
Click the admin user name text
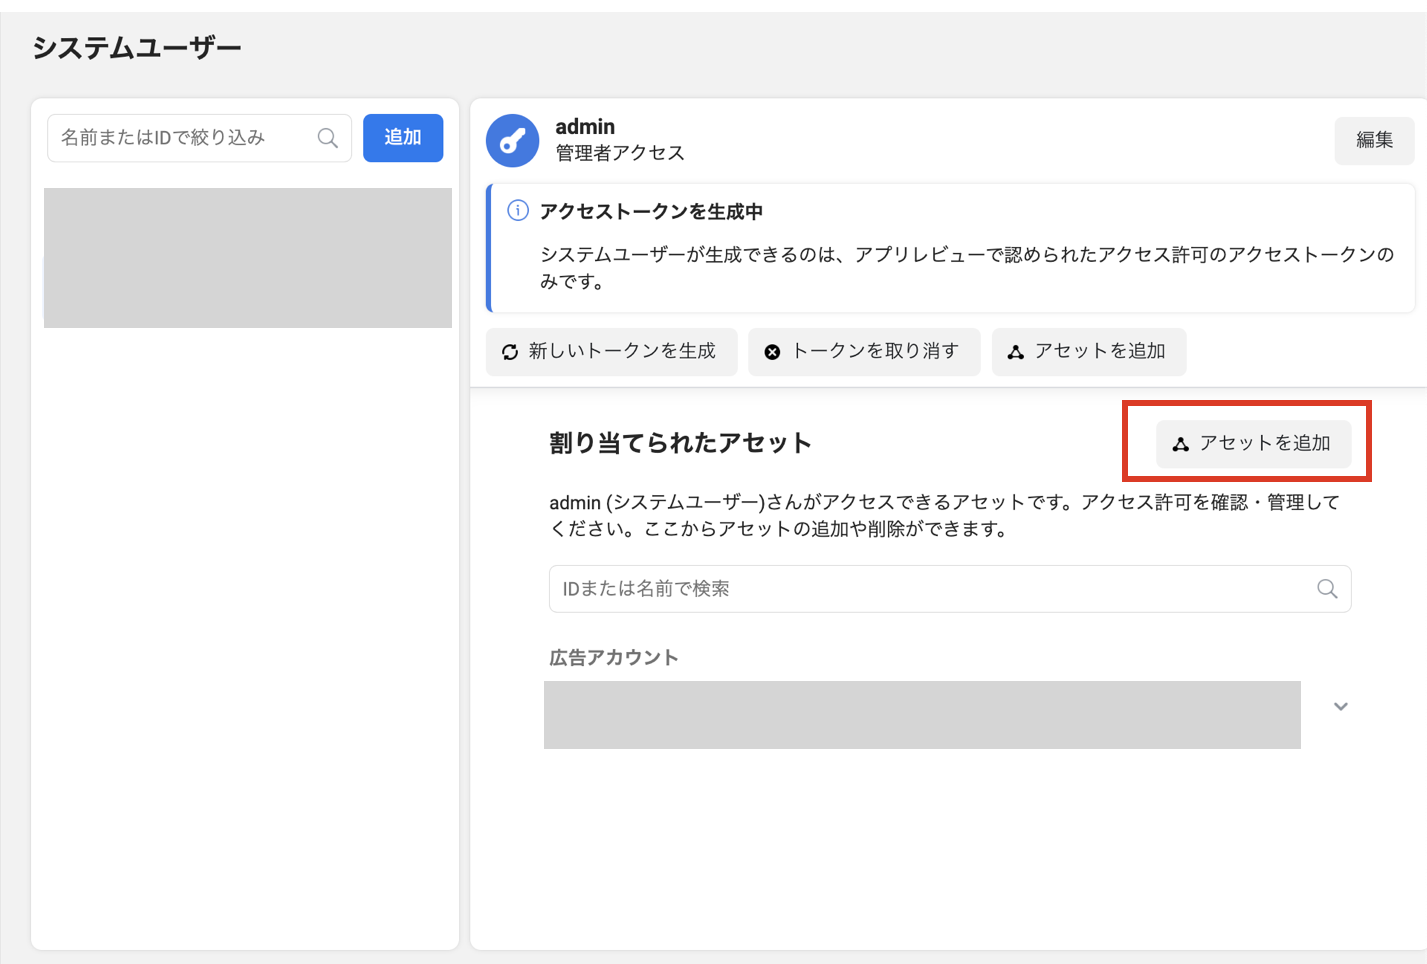[585, 127]
